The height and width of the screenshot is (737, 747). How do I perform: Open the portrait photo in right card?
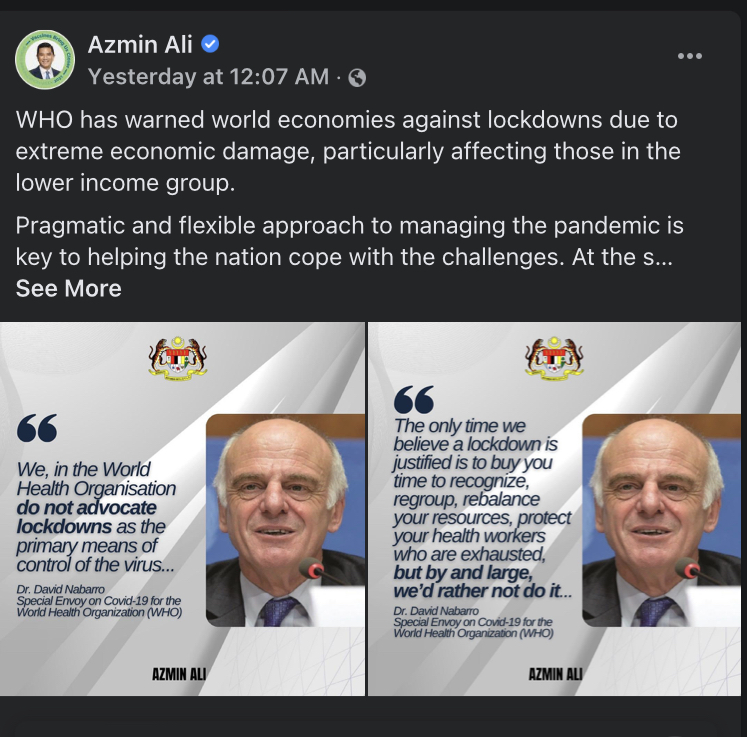tap(662, 520)
